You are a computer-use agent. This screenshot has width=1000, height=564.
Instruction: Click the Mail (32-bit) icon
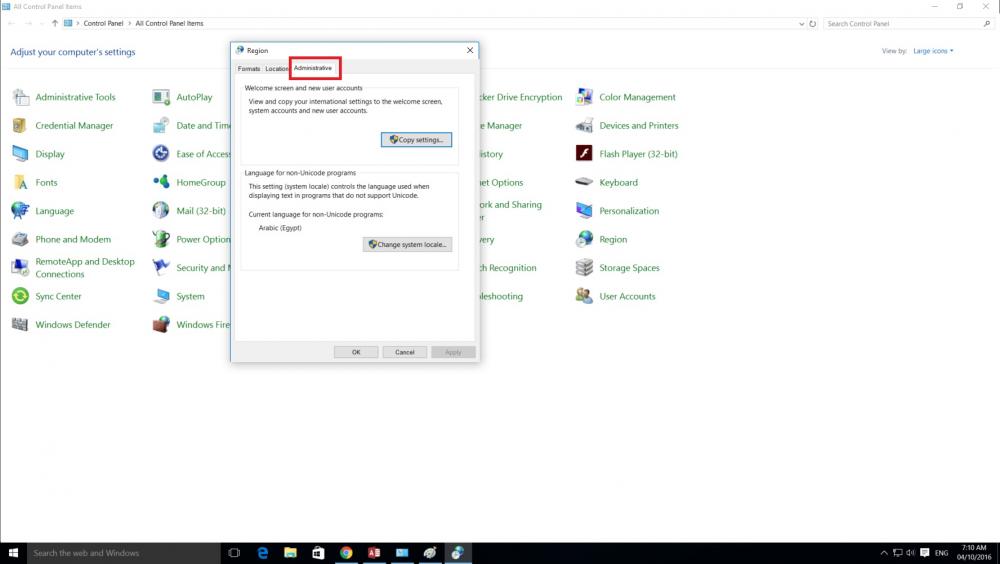(x=161, y=211)
